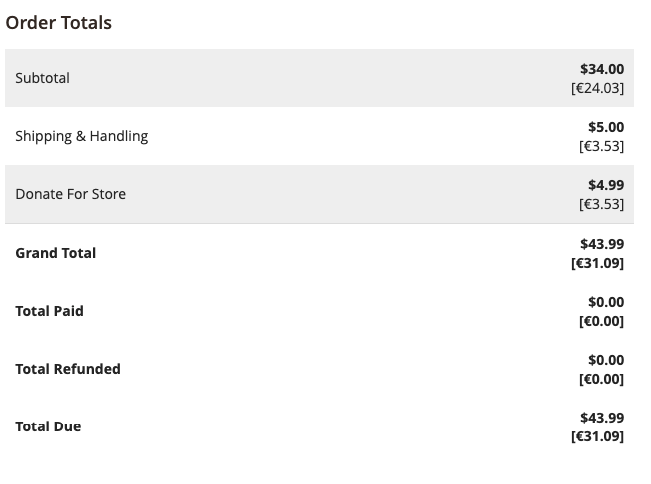
Task: Click the Grand Total $43.99 amount
Action: (x=602, y=244)
